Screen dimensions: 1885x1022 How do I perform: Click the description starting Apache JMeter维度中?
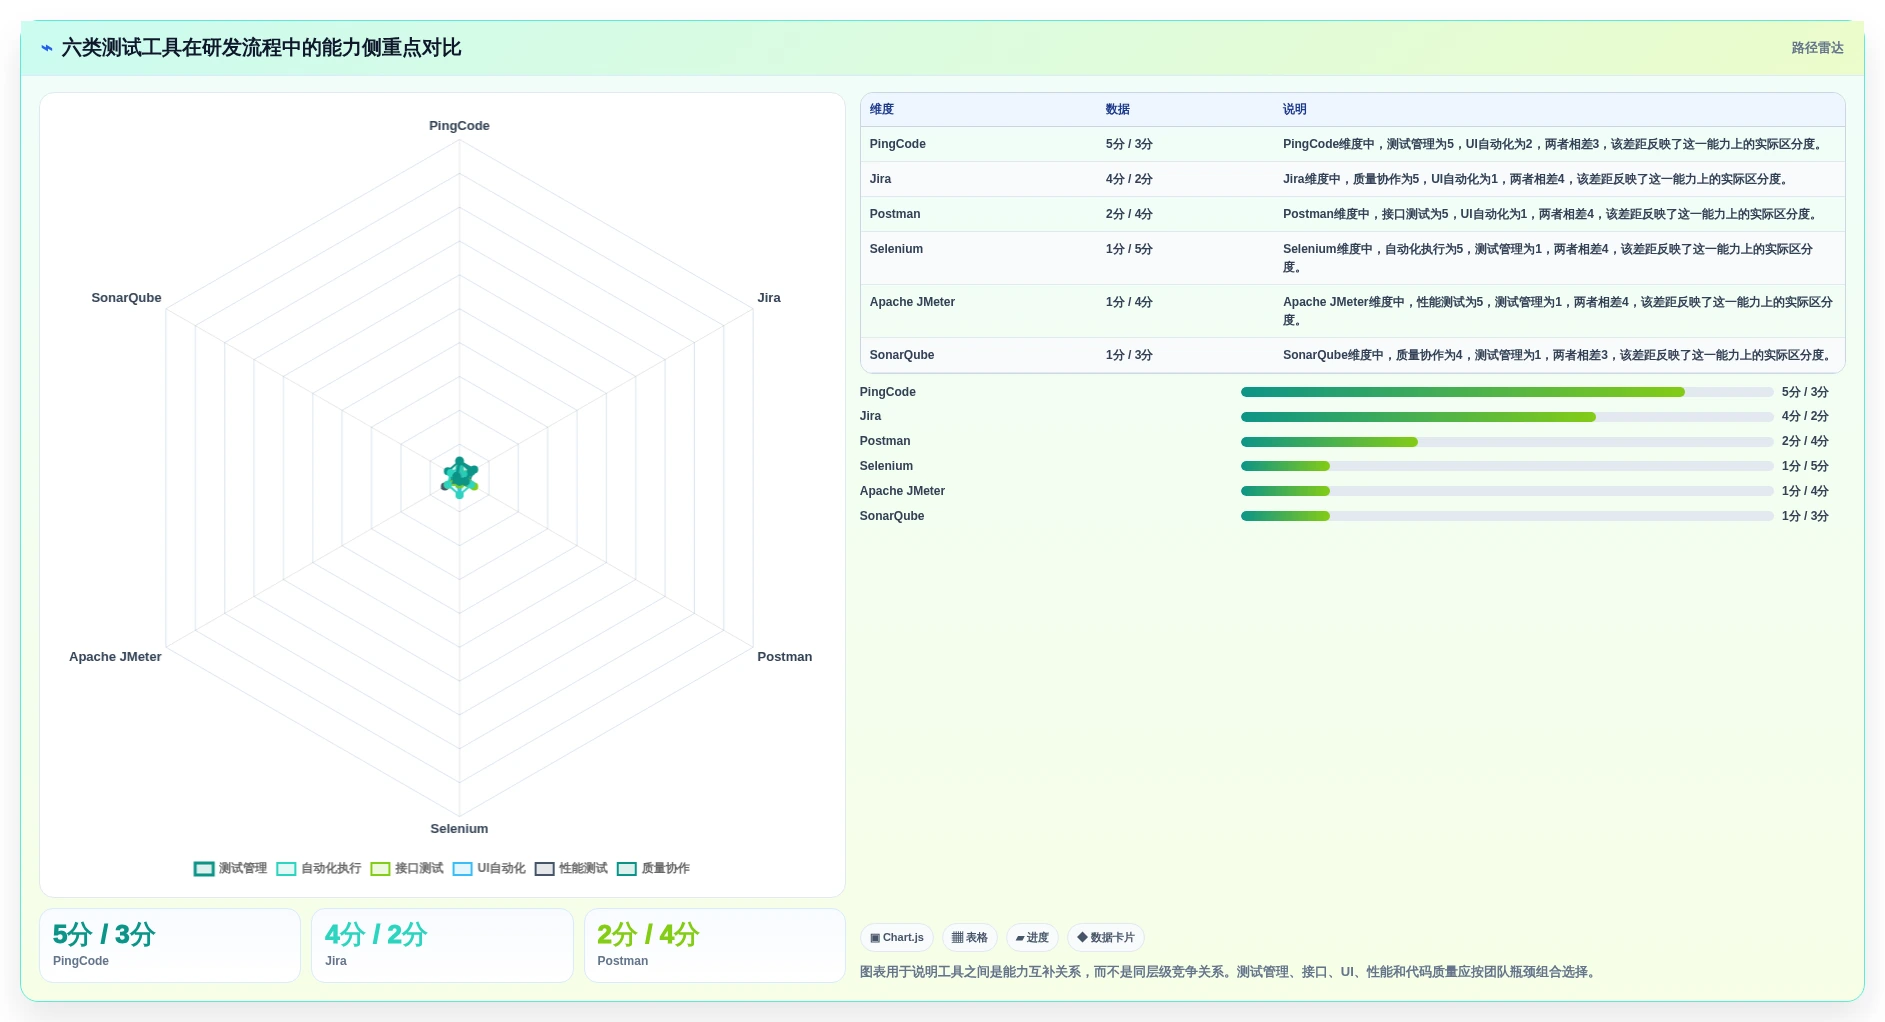tap(1558, 311)
